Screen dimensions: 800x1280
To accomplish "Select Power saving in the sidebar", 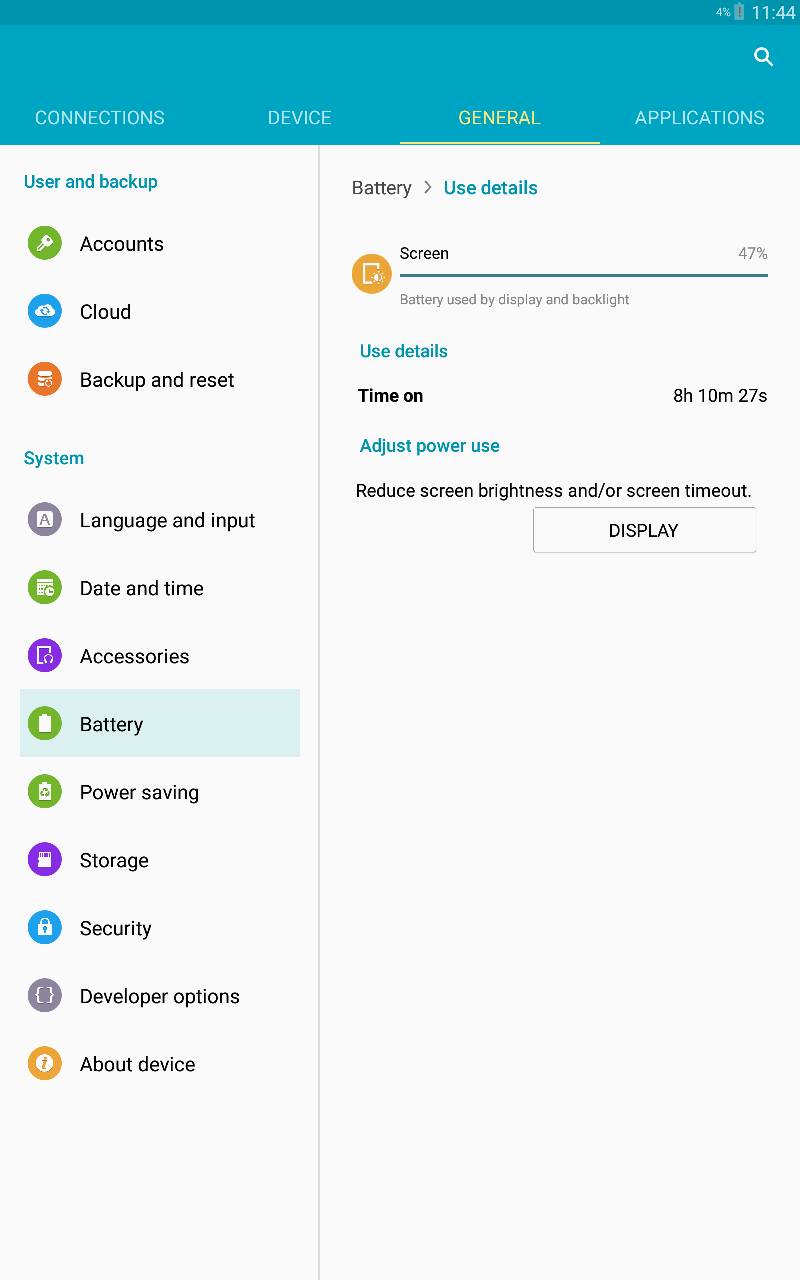I will (160, 792).
